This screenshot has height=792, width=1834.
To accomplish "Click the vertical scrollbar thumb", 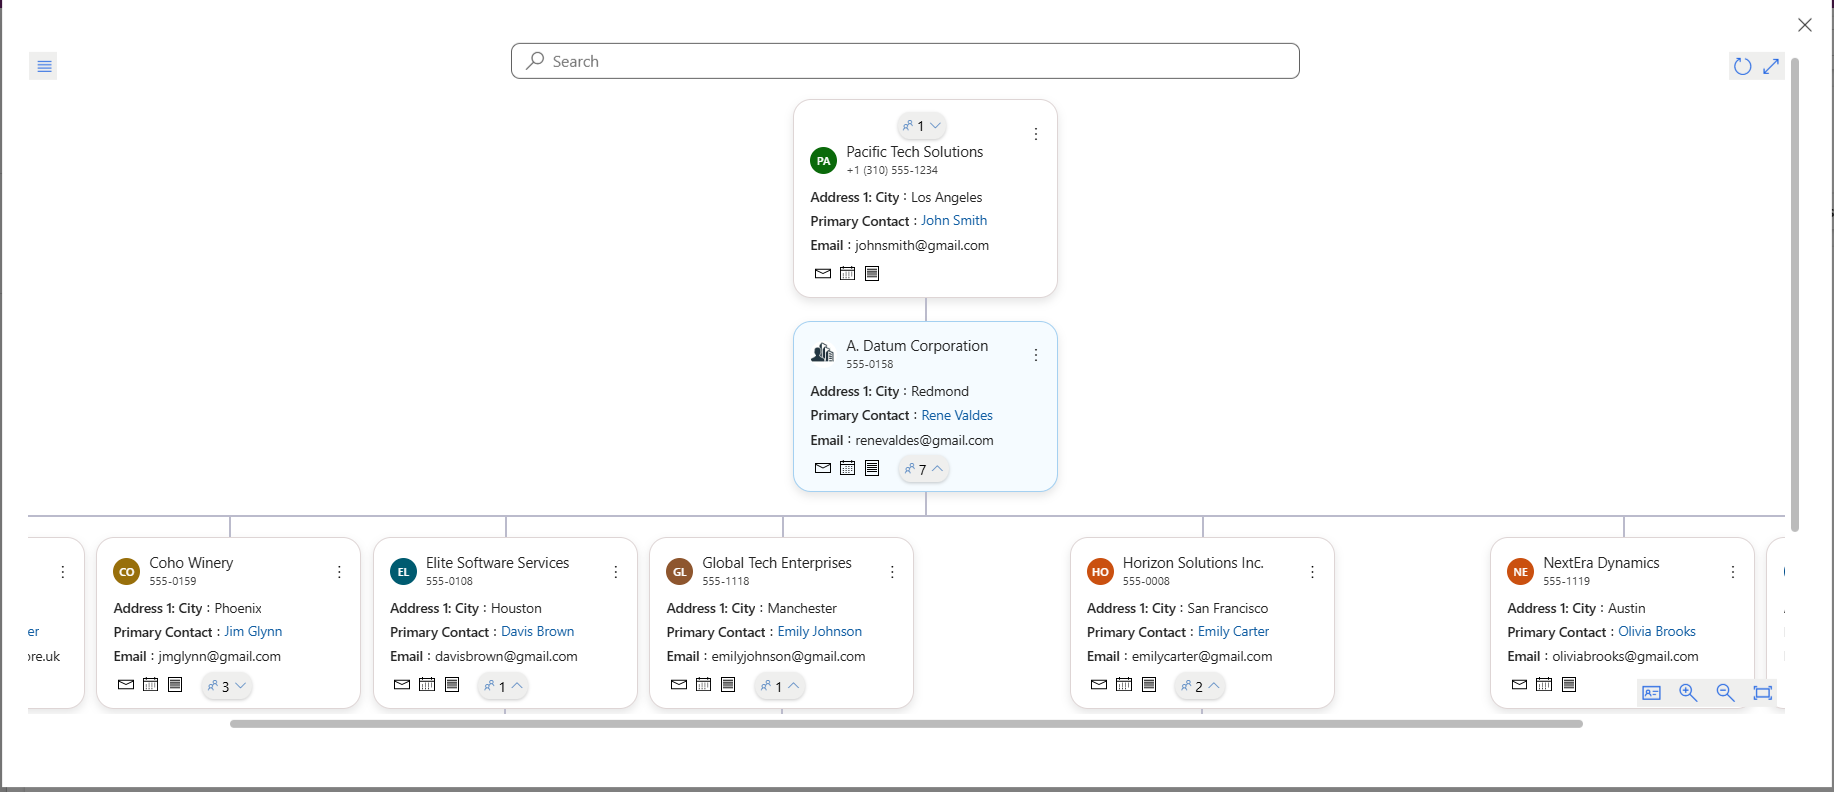I will click(x=1795, y=295).
